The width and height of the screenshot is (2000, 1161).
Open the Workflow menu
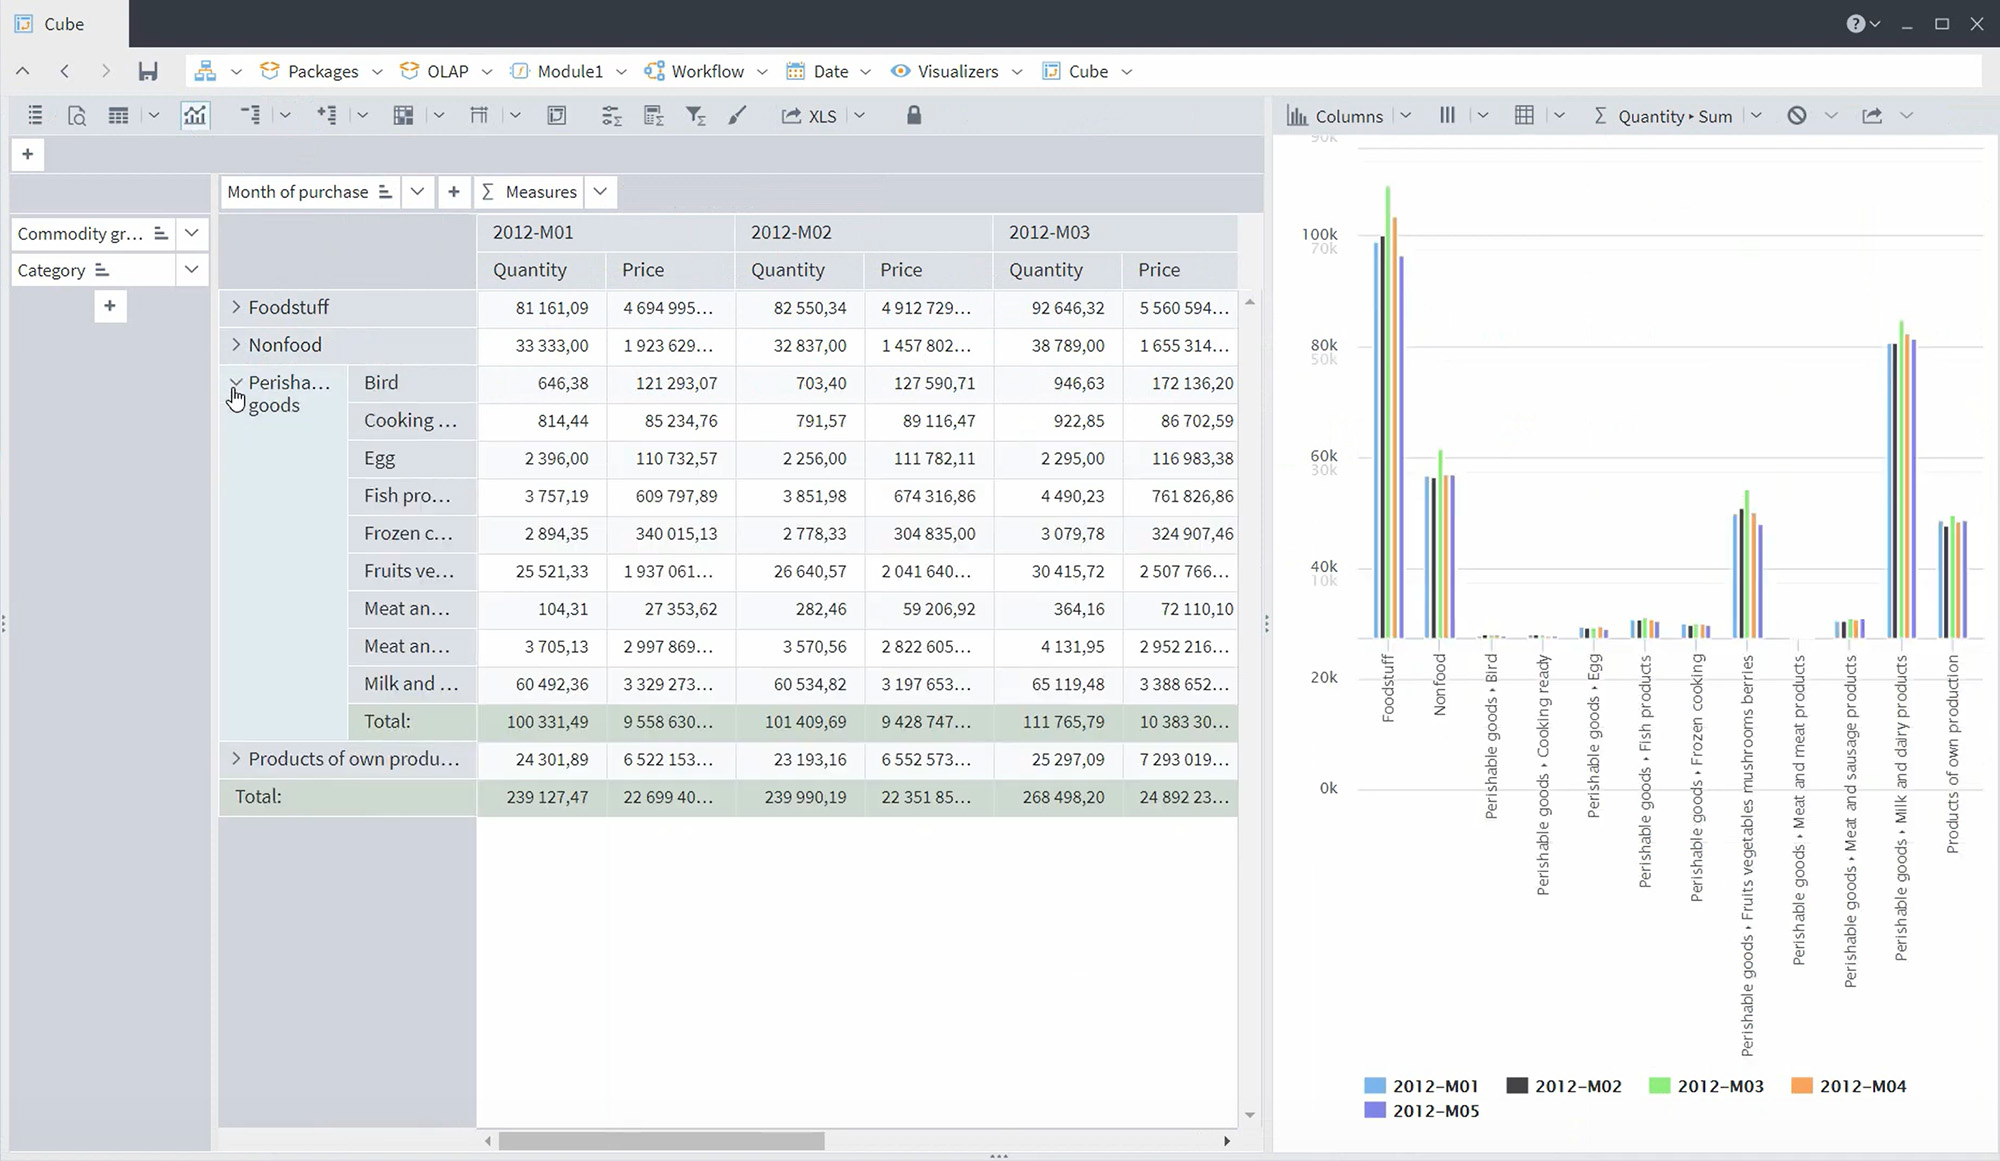pyautogui.click(x=706, y=71)
